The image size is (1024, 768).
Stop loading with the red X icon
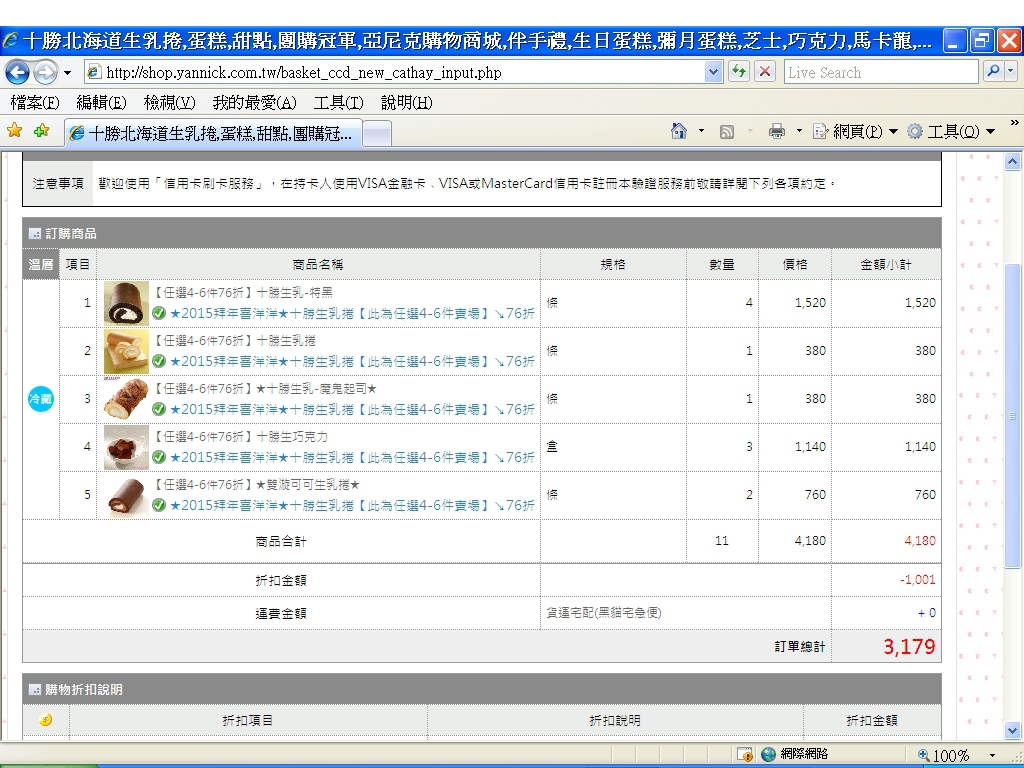point(765,72)
